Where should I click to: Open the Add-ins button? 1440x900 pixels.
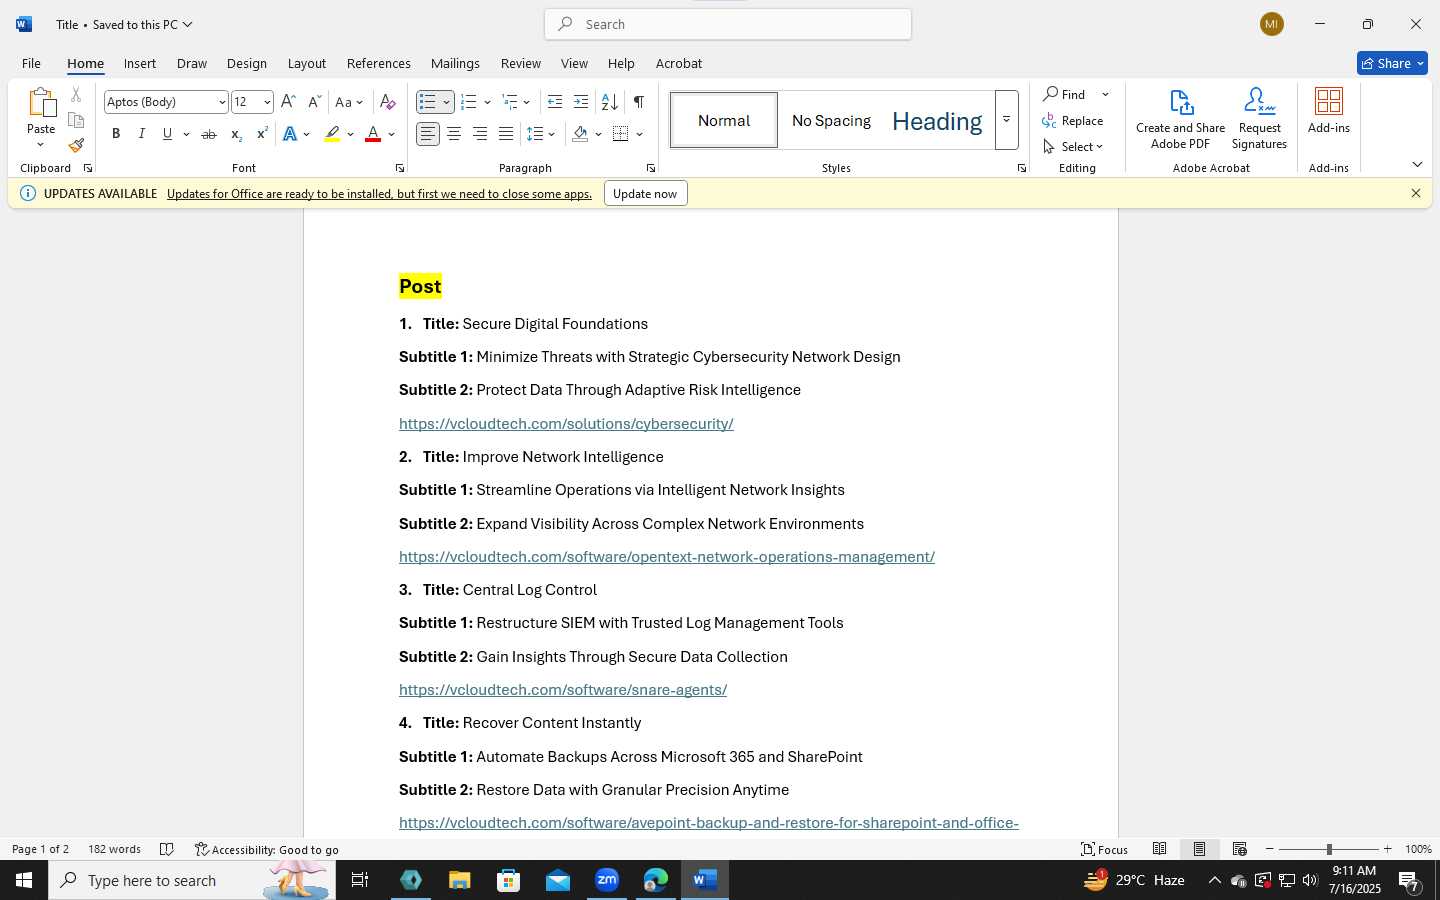tap(1329, 110)
